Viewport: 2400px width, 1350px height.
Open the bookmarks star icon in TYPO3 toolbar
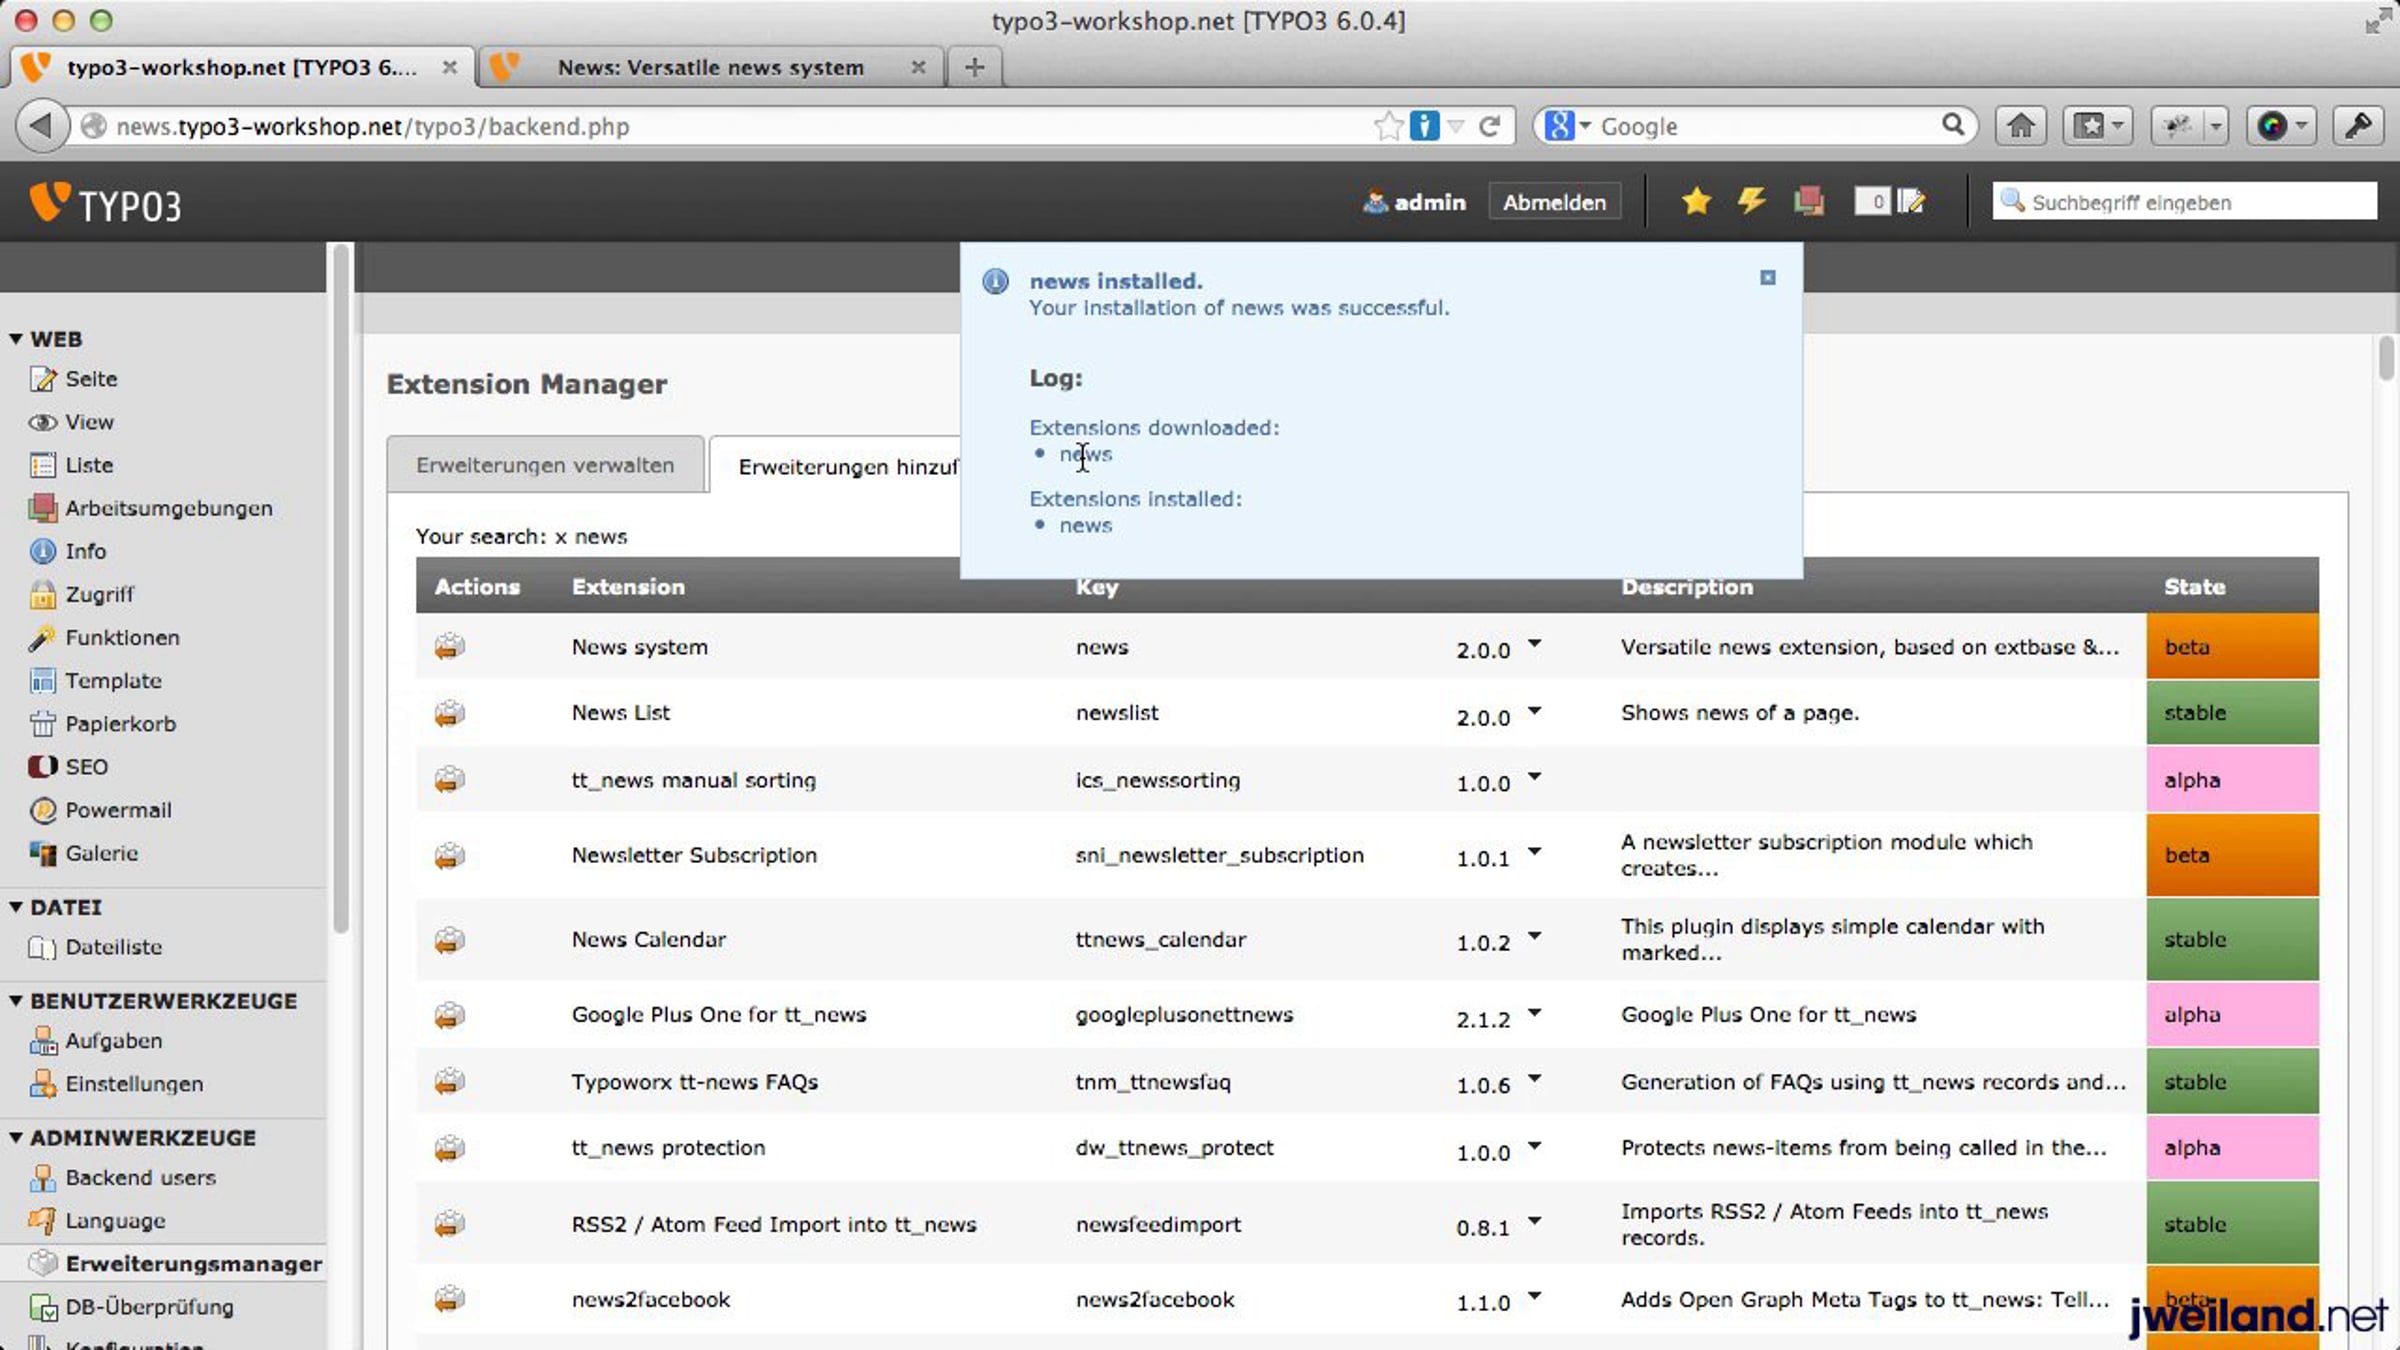1696,201
